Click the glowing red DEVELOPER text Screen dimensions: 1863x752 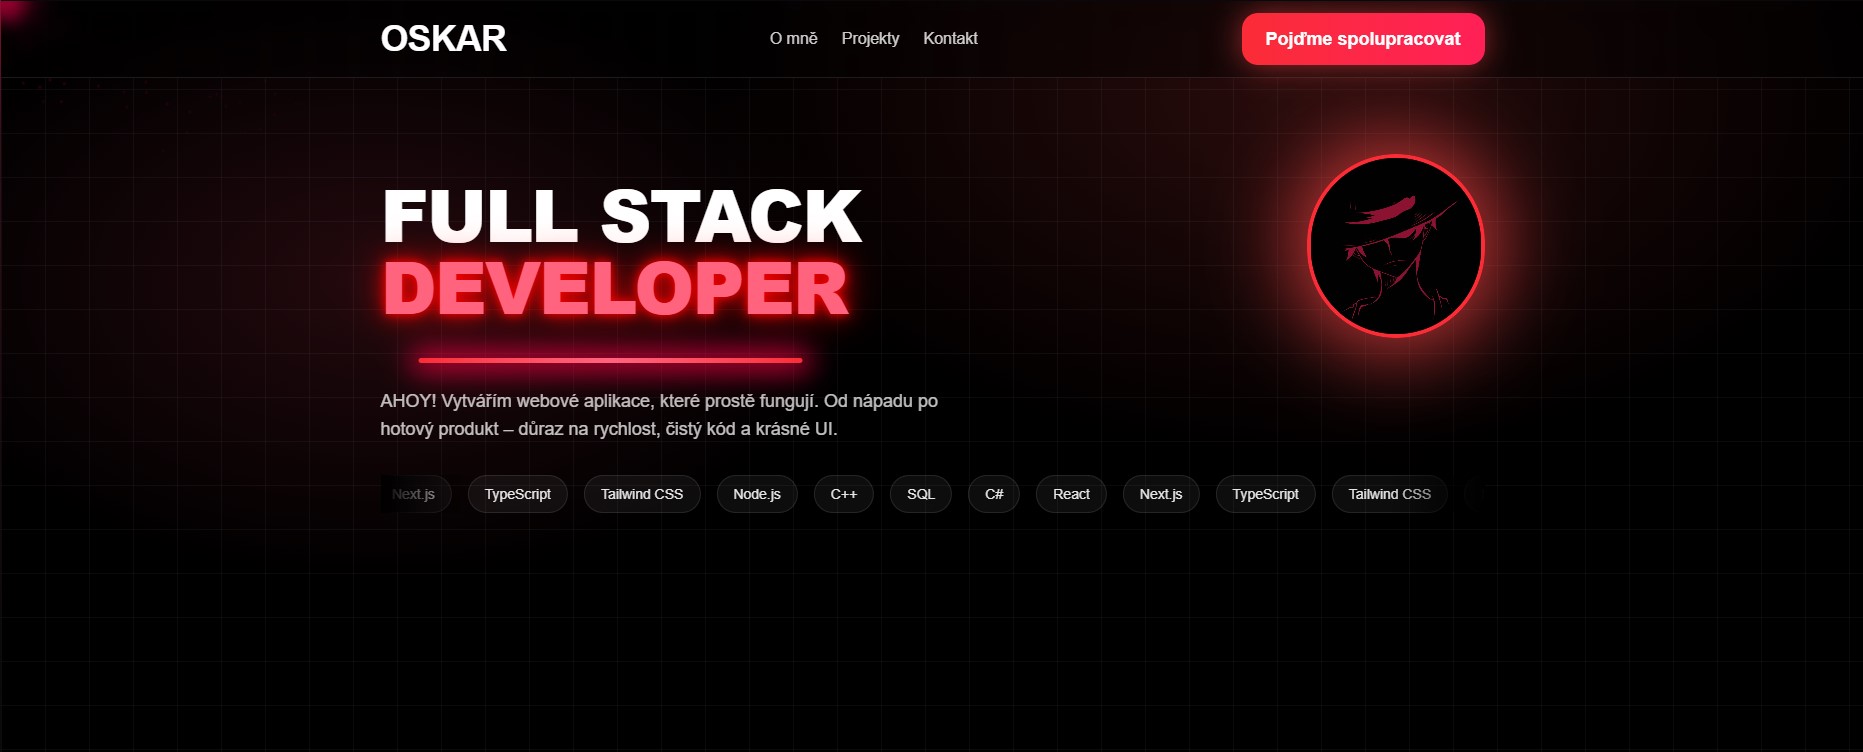tap(616, 289)
